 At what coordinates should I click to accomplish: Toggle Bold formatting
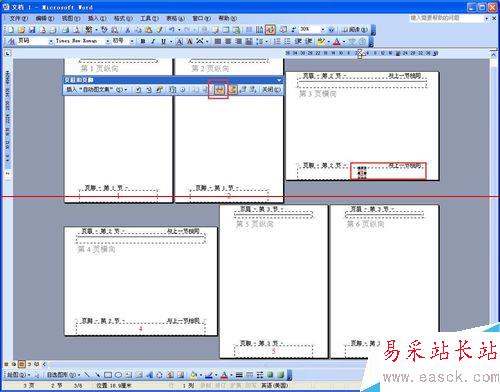(x=143, y=41)
